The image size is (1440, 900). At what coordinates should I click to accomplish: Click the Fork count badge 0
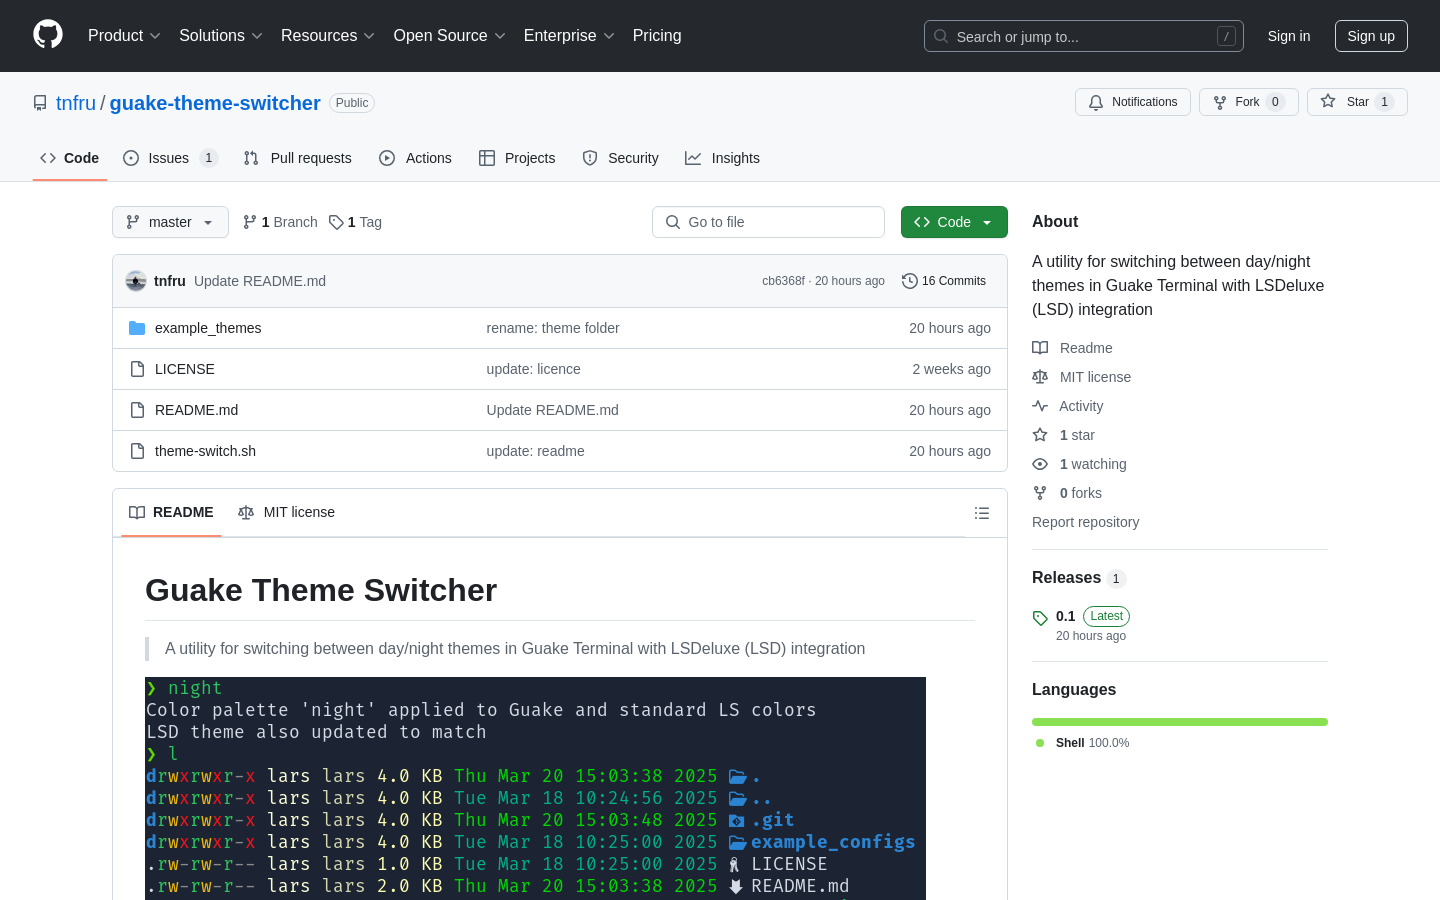(1275, 102)
